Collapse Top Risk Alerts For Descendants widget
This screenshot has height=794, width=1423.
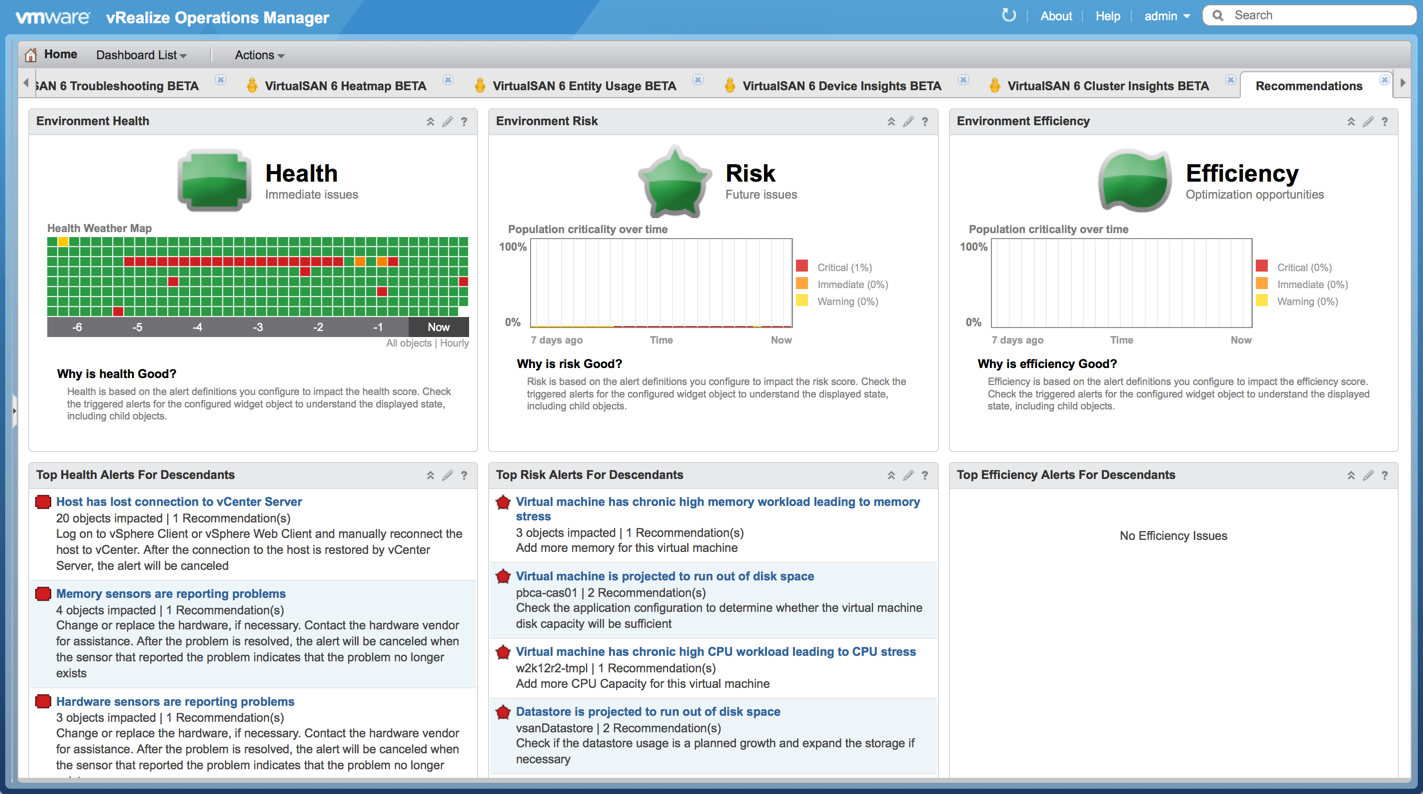point(891,476)
